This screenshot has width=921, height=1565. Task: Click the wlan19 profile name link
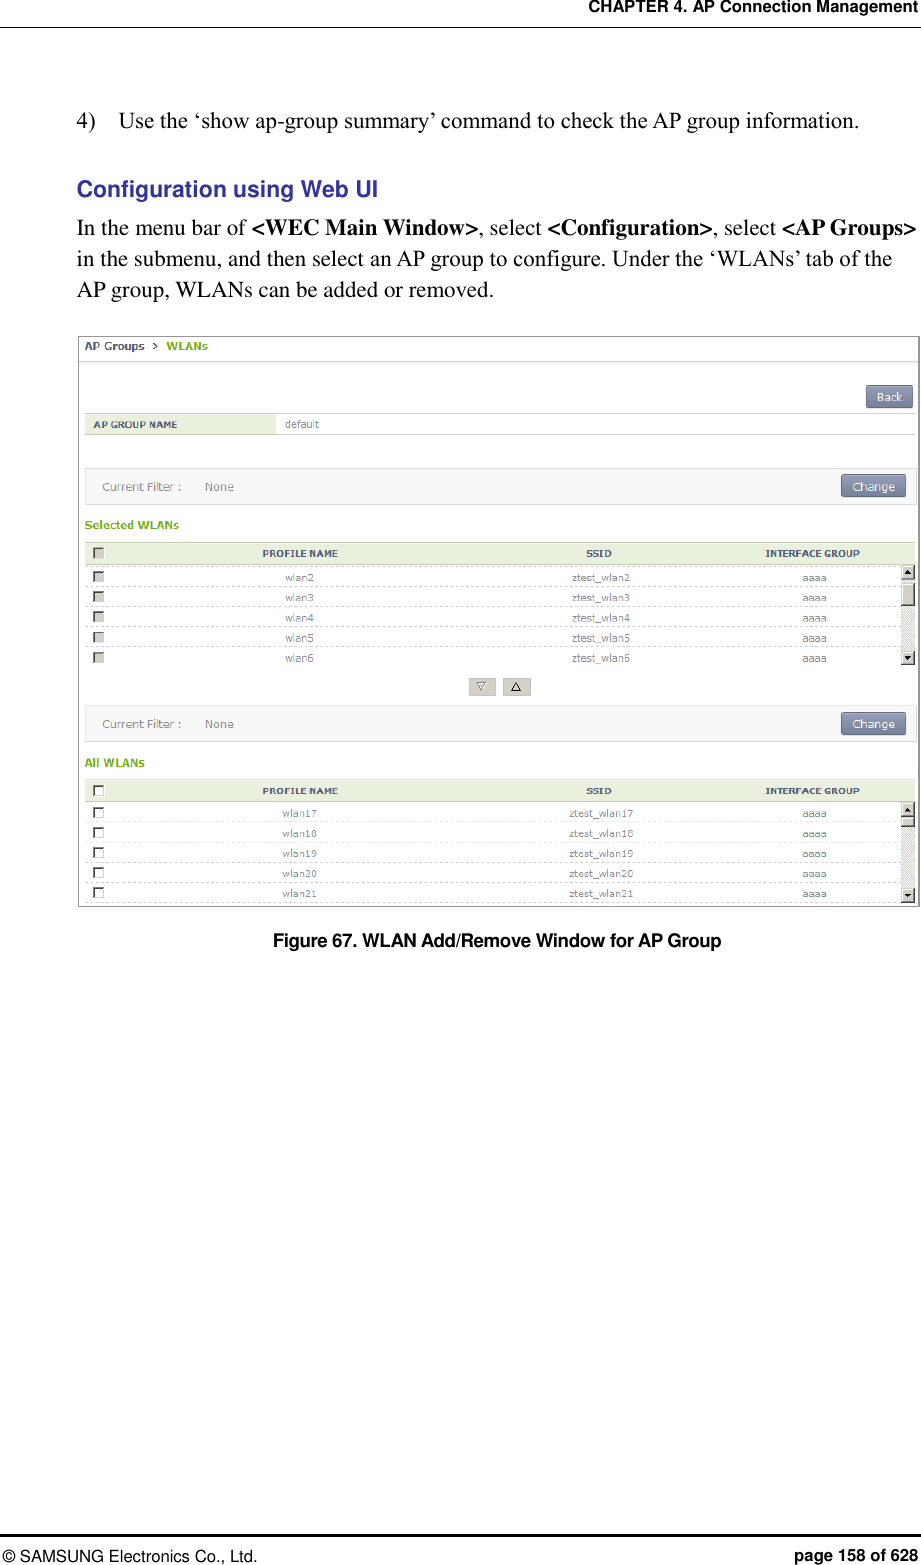299,853
